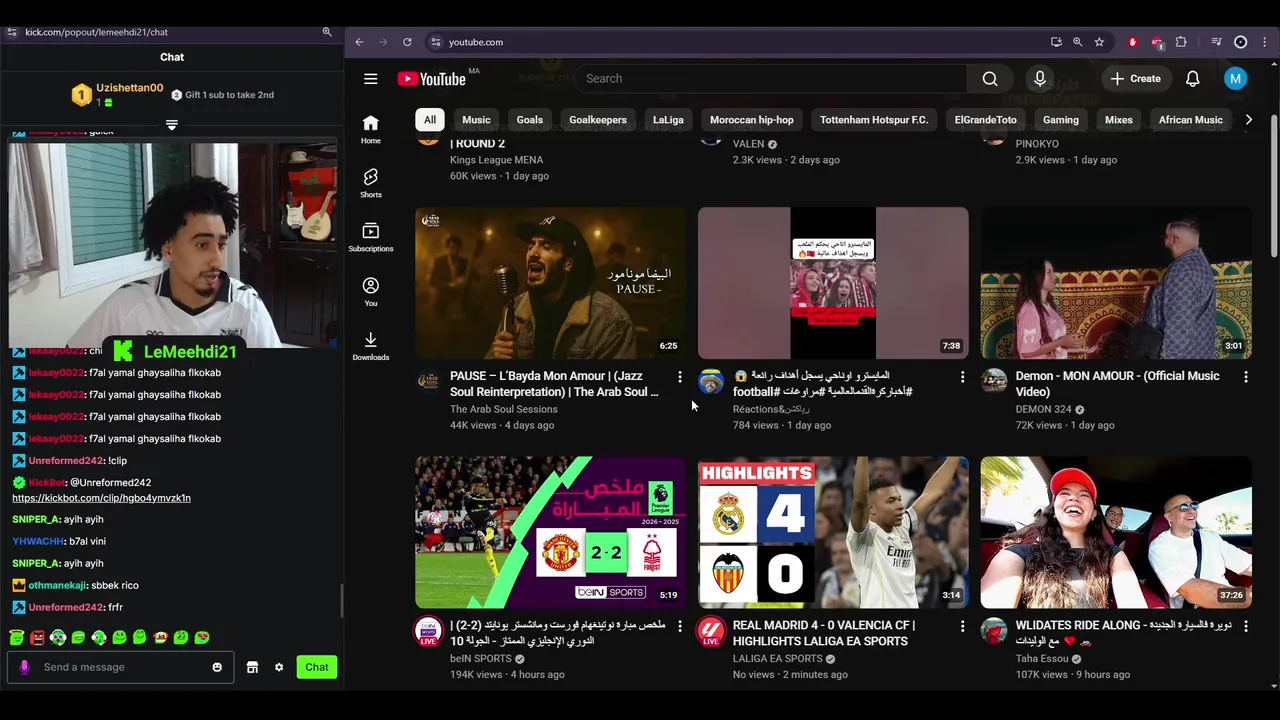Open the media controls music-list icon
This screenshot has height=720, width=1280.
coord(1216,42)
